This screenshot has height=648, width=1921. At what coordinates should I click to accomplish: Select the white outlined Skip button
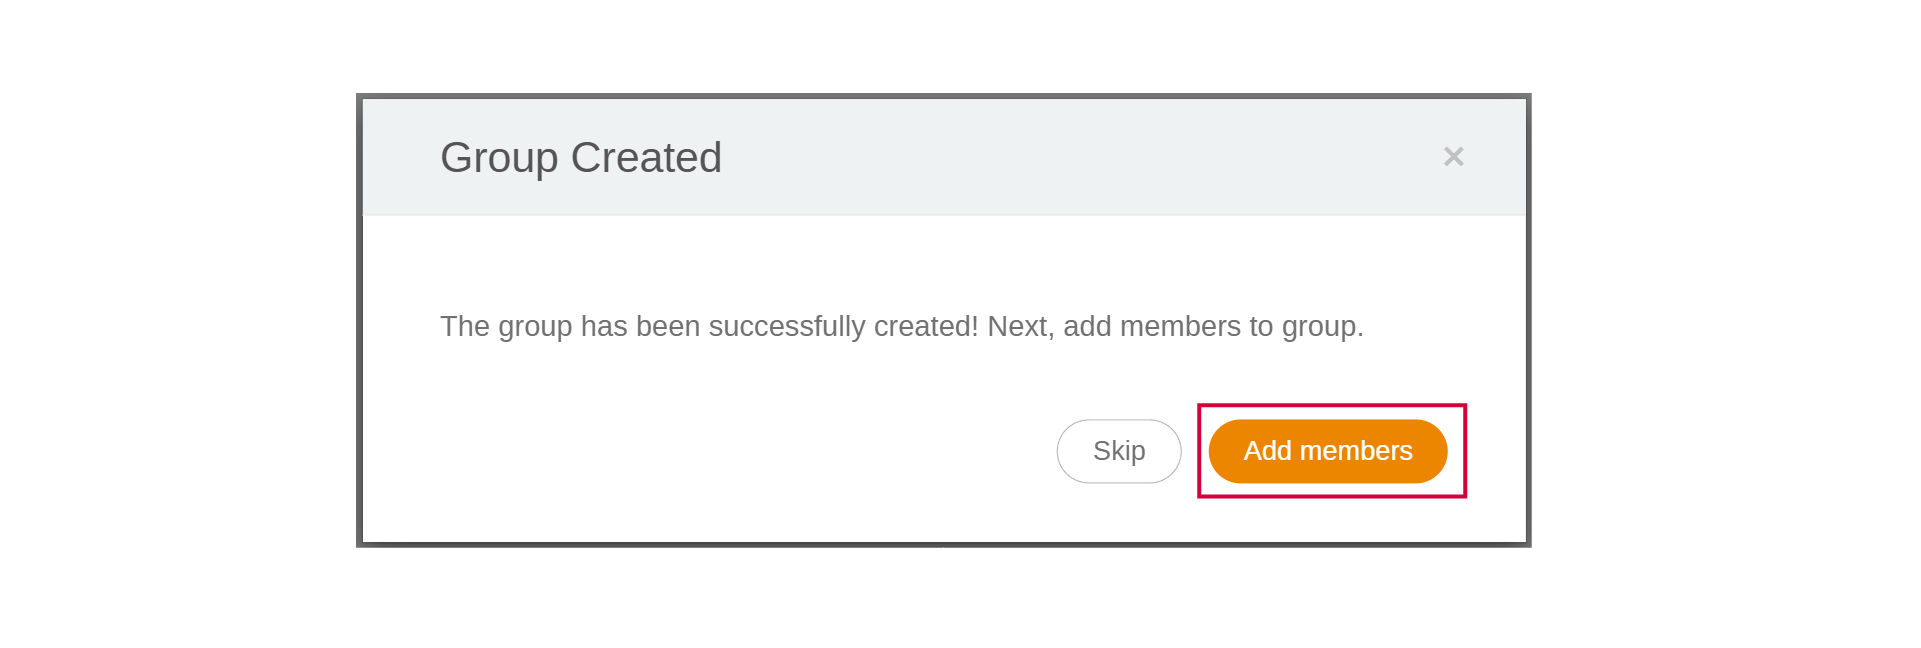tap(1118, 451)
